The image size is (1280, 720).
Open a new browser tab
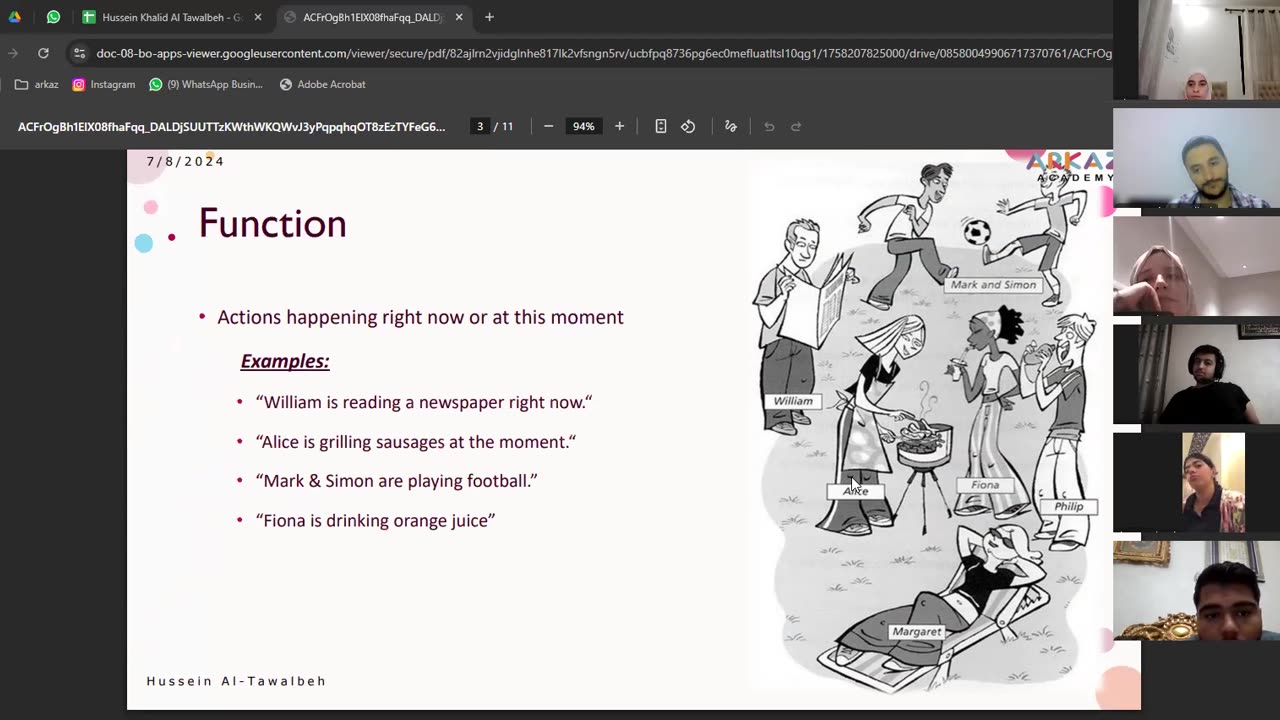489,17
